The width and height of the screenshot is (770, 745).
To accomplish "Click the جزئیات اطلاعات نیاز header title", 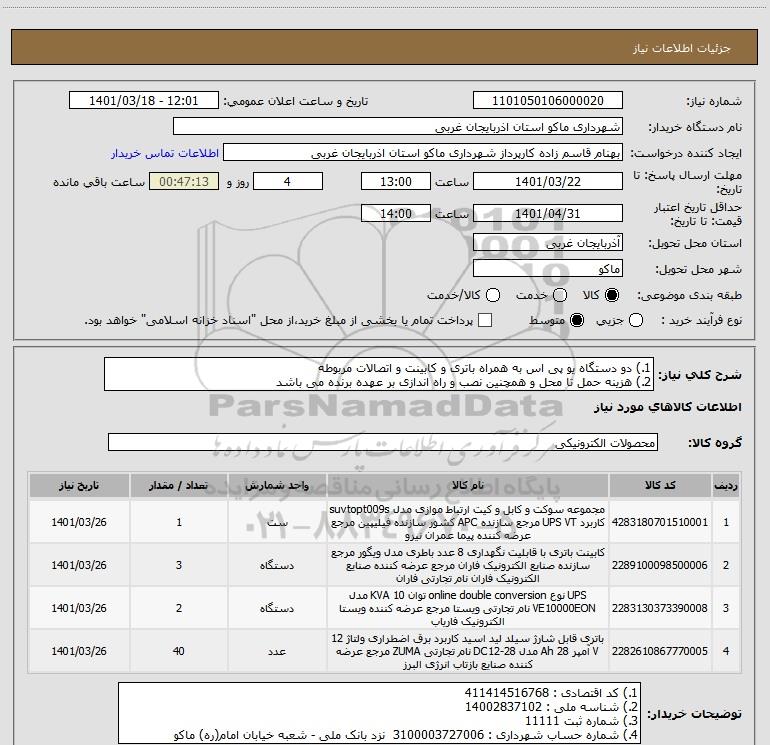I will click(x=682, y=48).
